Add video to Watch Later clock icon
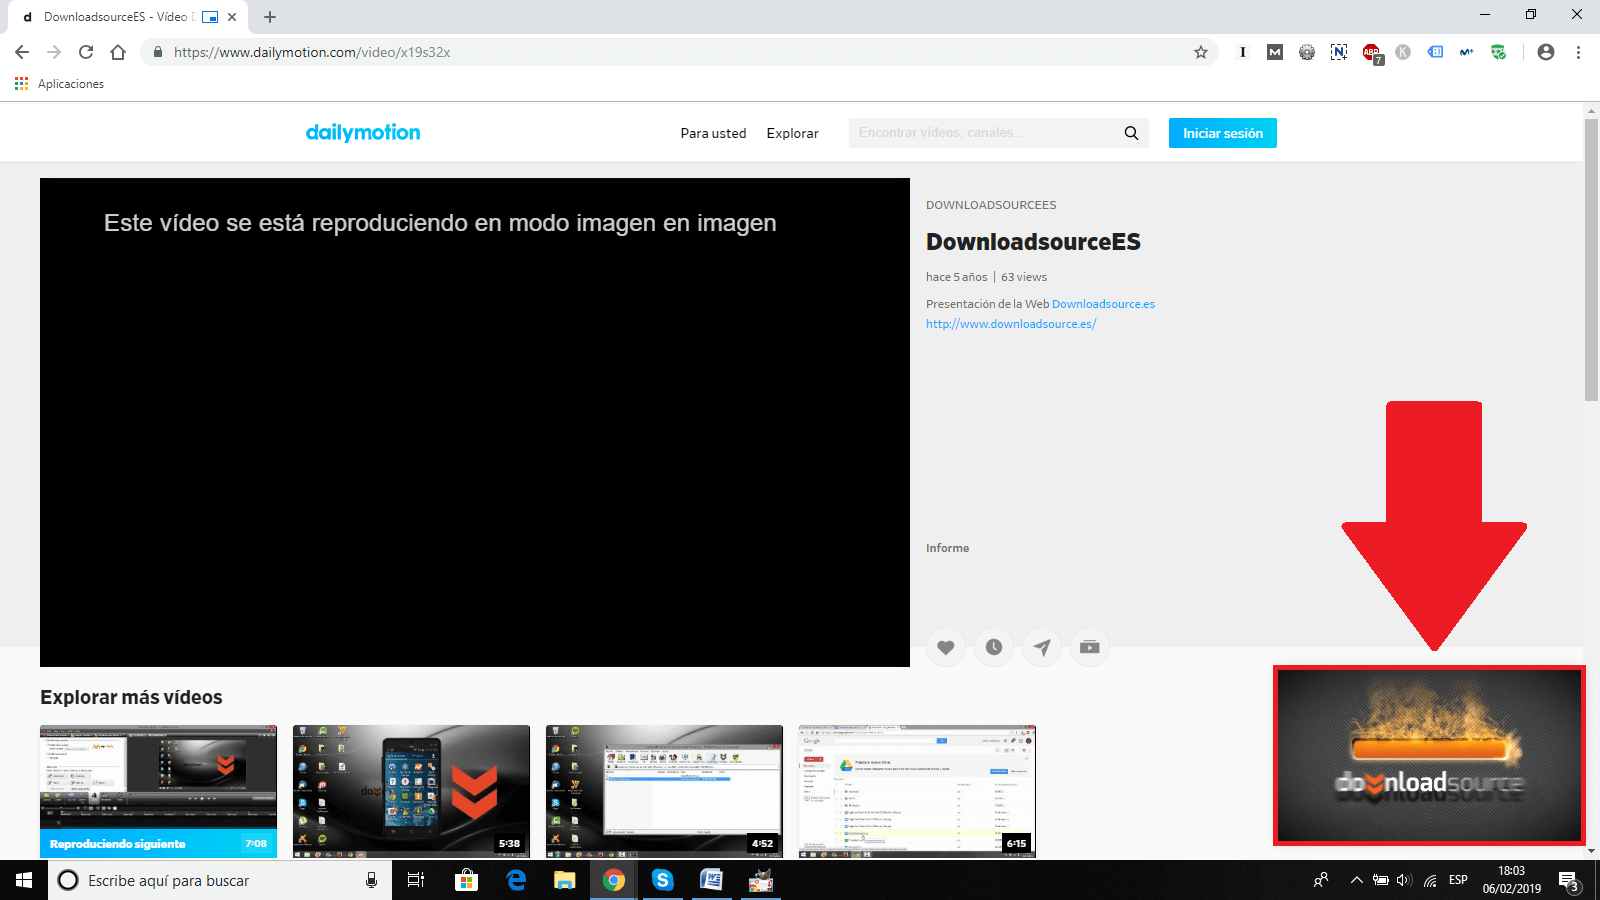 [x=994, y=647]
